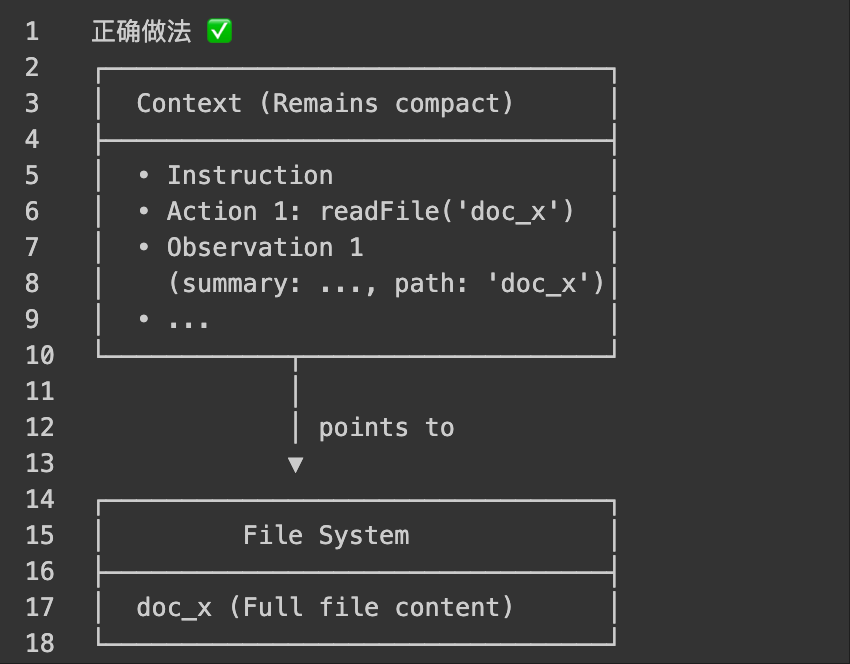Click line number 1 in gutter
Screen dimensions: 850x664
click(33, 32)
